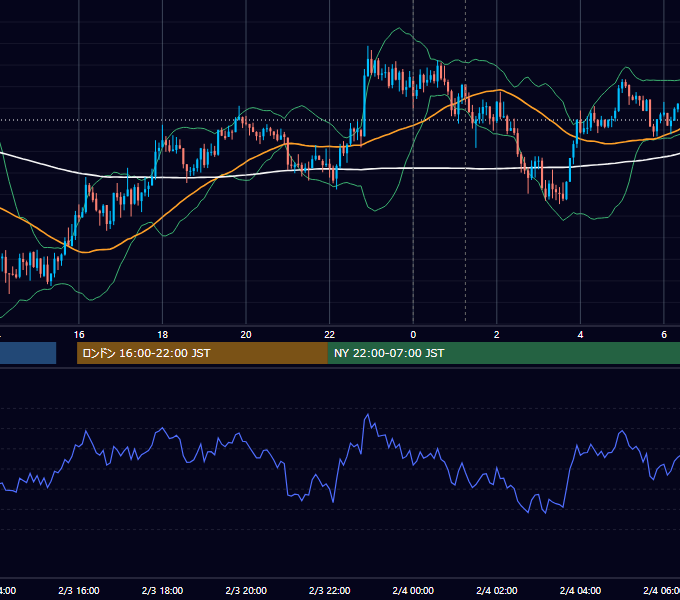This screenshot has height=600, width=680.
Task: Click the 18 hour axis label
Action: (x=162, y=335)
